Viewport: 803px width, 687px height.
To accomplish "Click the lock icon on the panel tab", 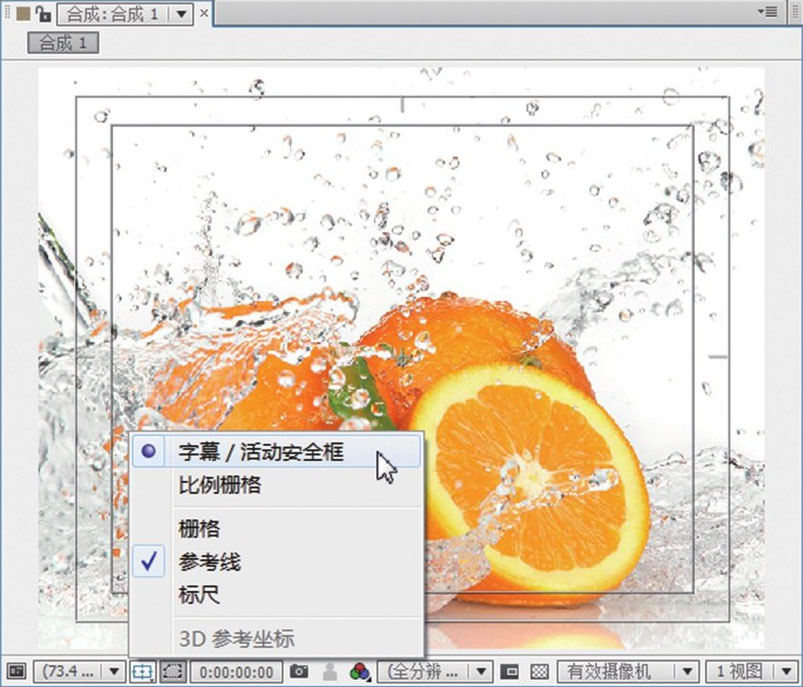I will click(44, 14).
